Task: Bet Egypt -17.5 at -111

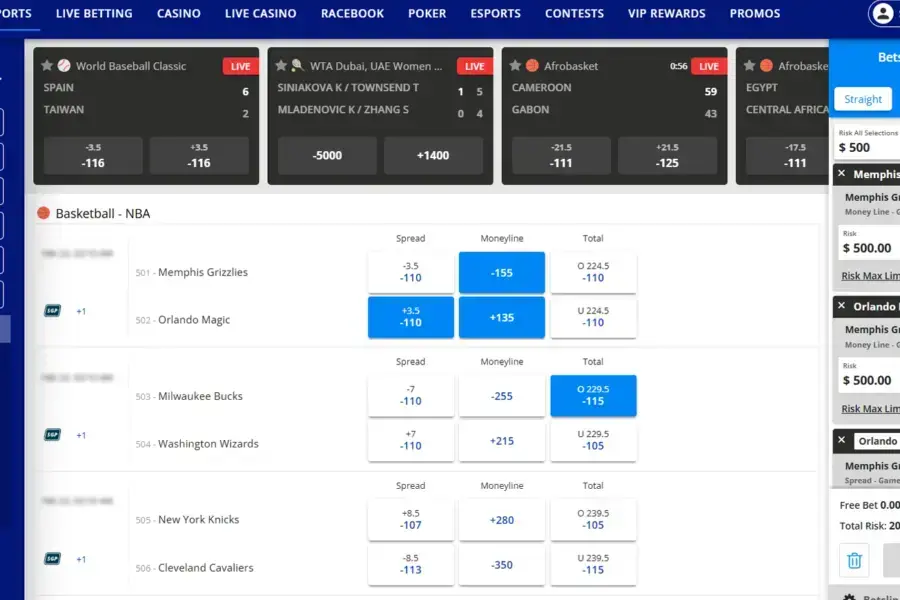Action: pos(787,156)
